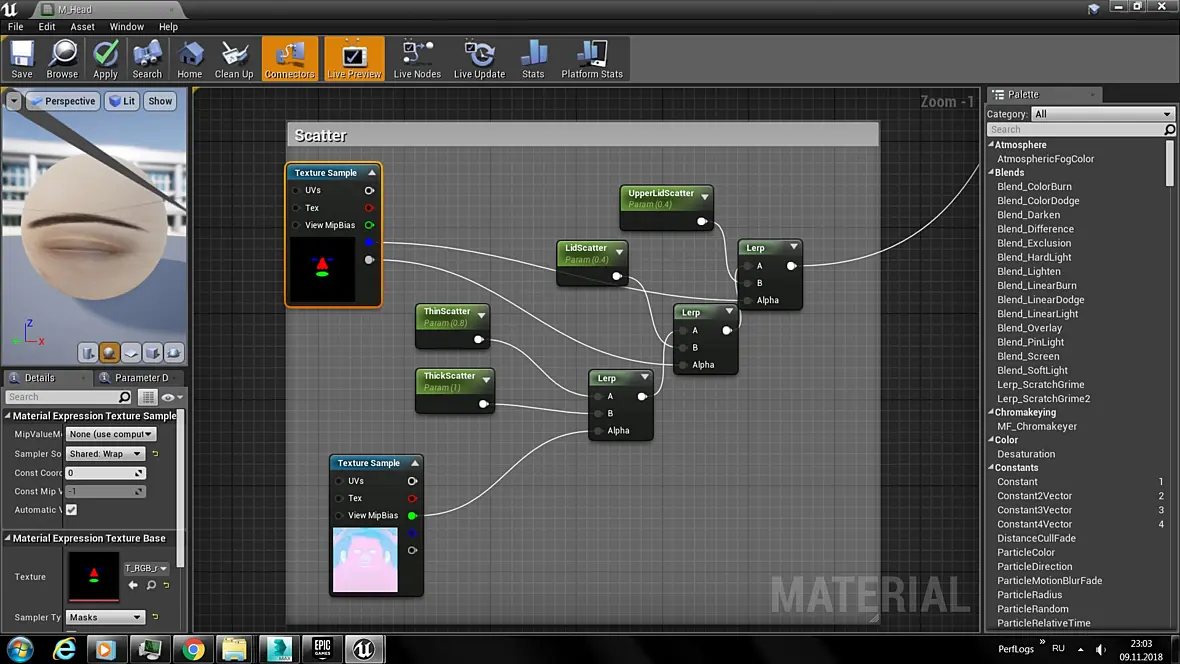Open Internet Explorer from the taskbar
1180x664 pixels.
click(64, 649)
